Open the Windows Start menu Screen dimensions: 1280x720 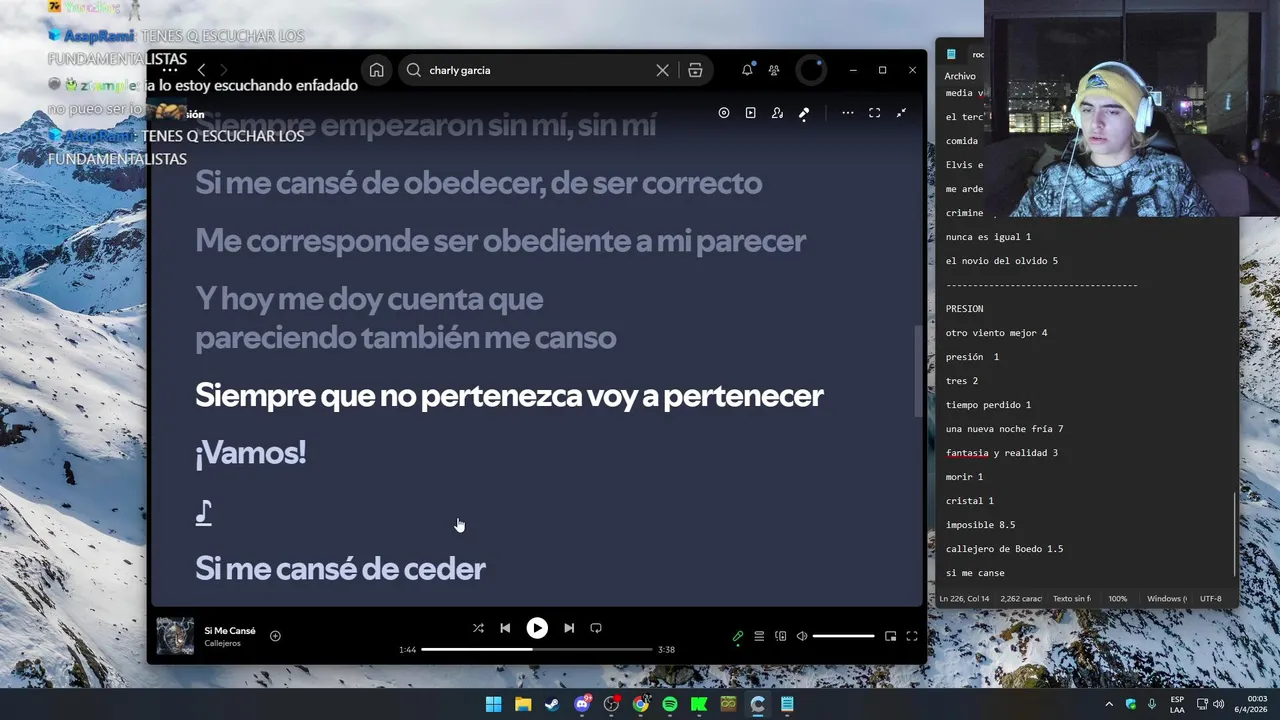[494, 704]
